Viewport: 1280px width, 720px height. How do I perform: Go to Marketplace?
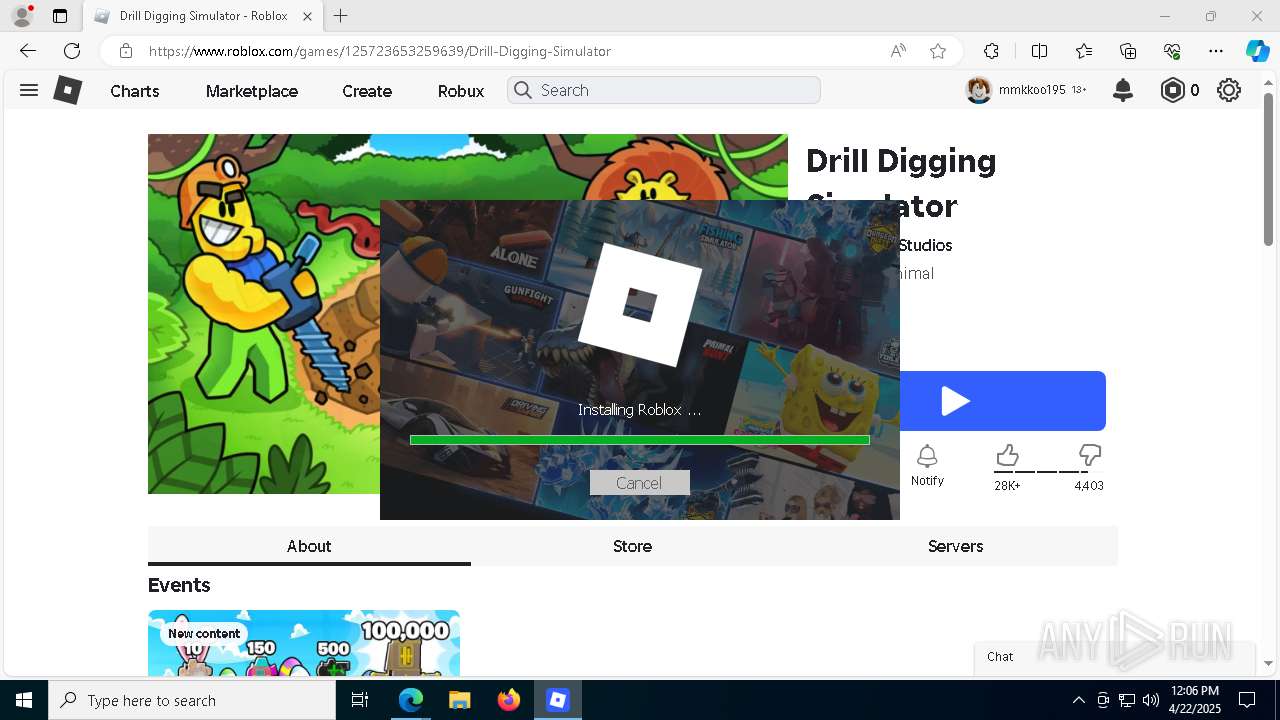pyautogui.click(x=252, y=91)
